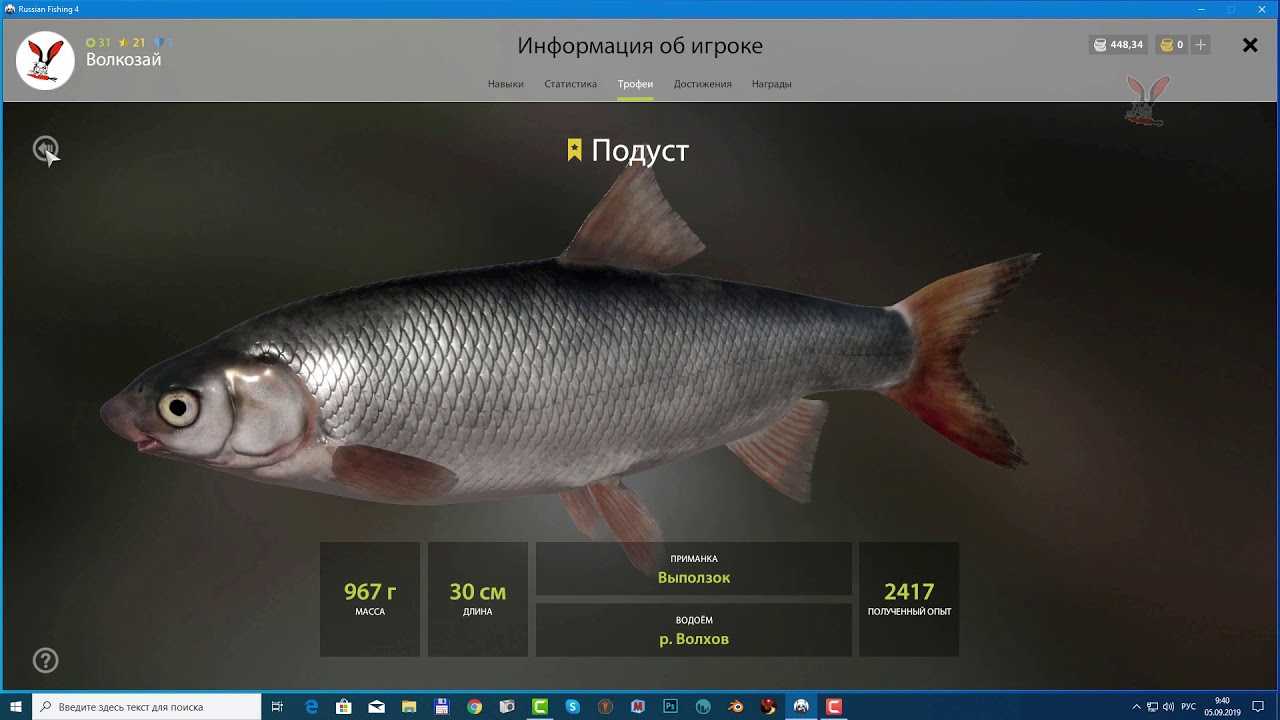Open Blender from the taskbar
The width and height of the screenshot is (1280, 720).
click(x=736, y=706)
